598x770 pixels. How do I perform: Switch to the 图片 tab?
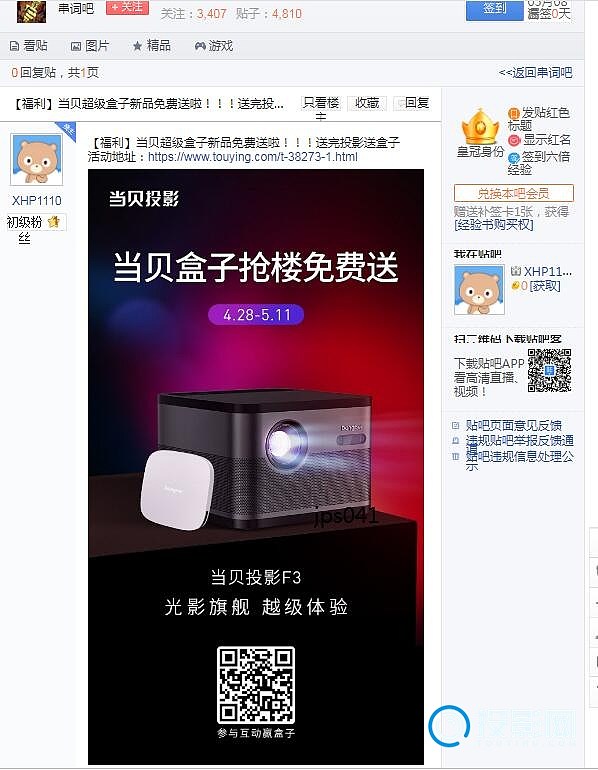coord(90,46)
